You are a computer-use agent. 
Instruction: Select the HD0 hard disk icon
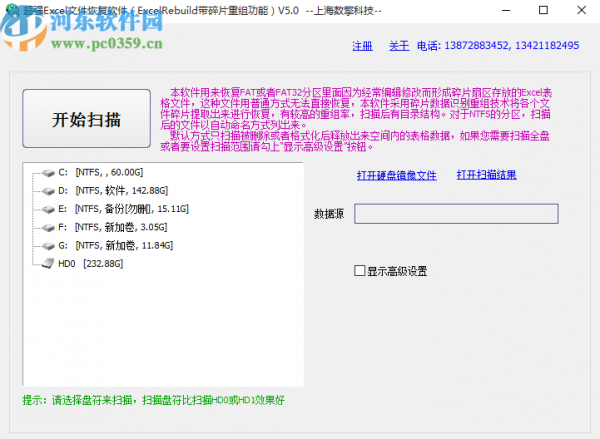pos(48,263)
